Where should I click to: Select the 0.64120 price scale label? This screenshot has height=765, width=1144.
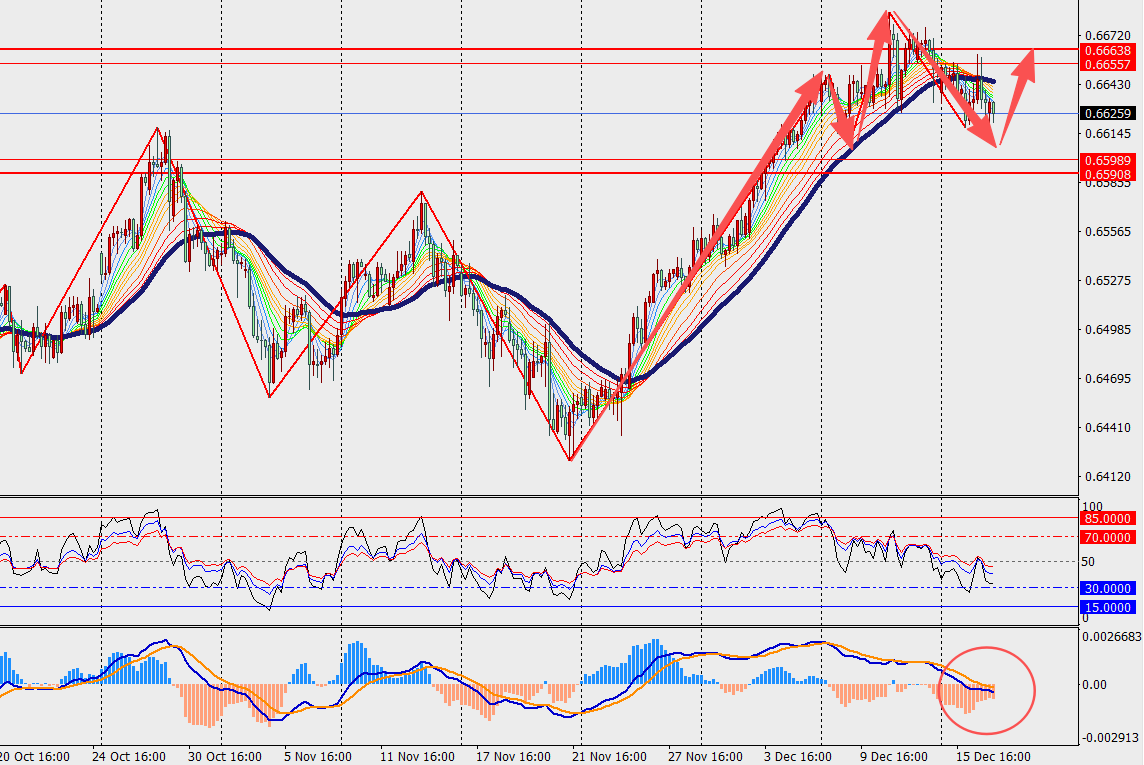[1106, 476]
